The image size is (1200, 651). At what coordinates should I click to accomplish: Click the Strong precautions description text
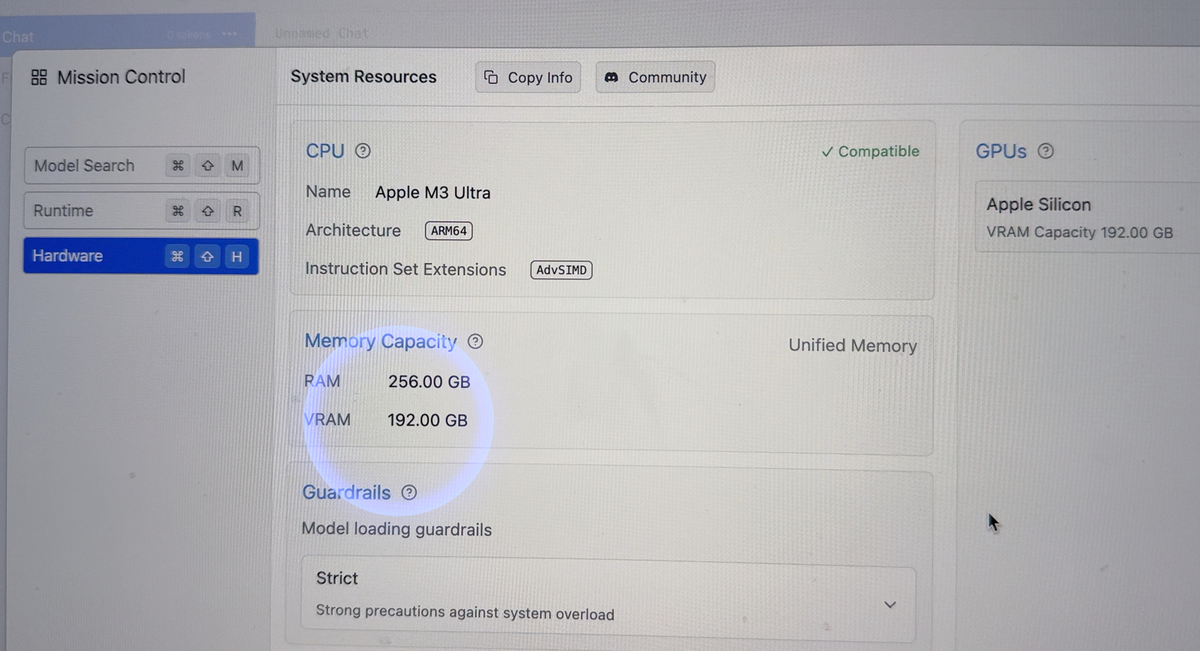(465, 613)
